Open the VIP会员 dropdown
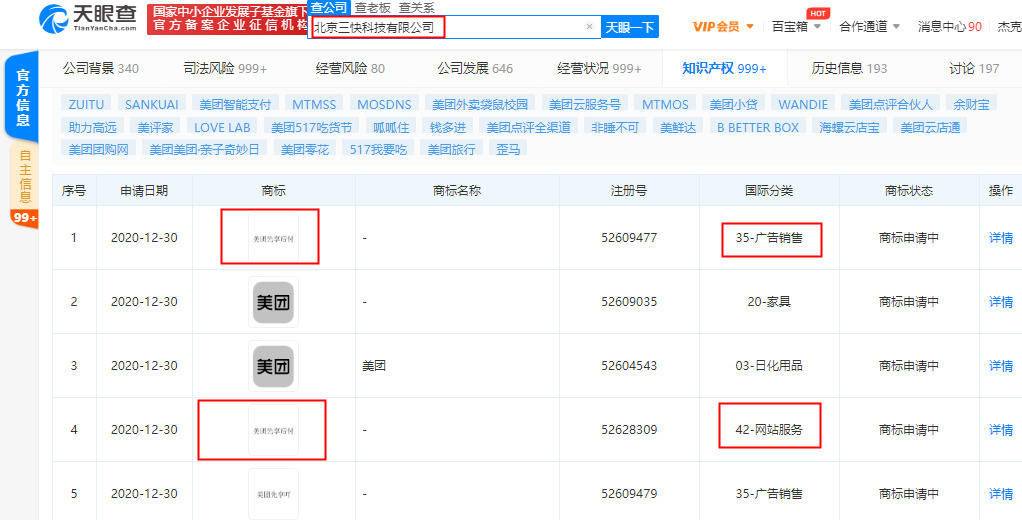This screenshot has width=1022, height=520. [x=723, y=27]
